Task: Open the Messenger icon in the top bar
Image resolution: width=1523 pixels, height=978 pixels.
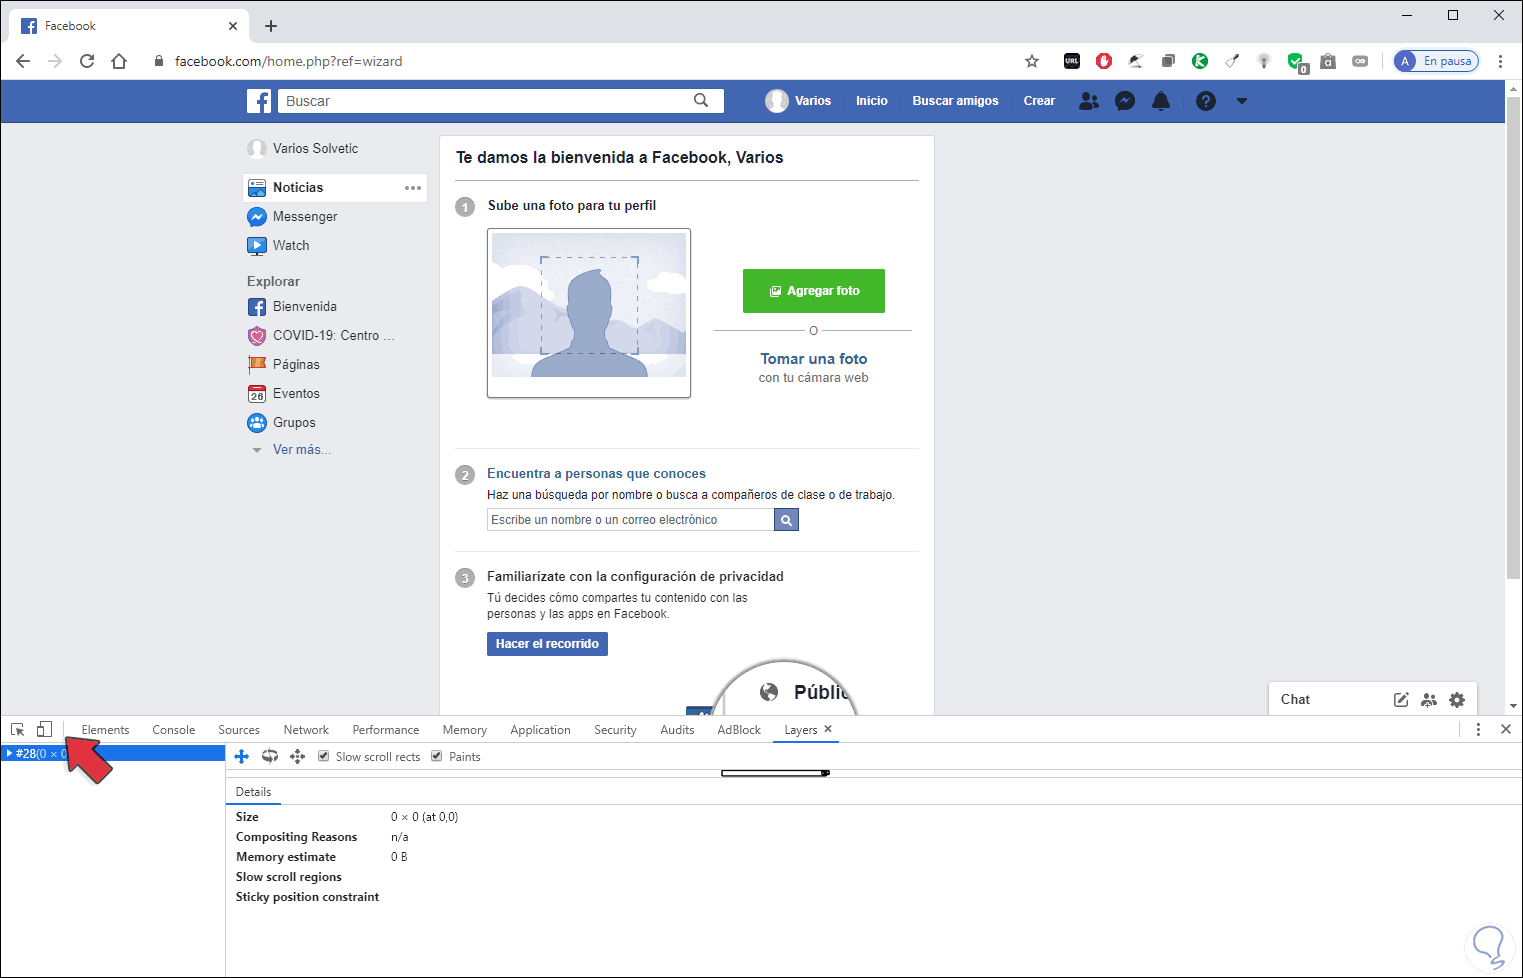Action: (x=1125, y=101)
